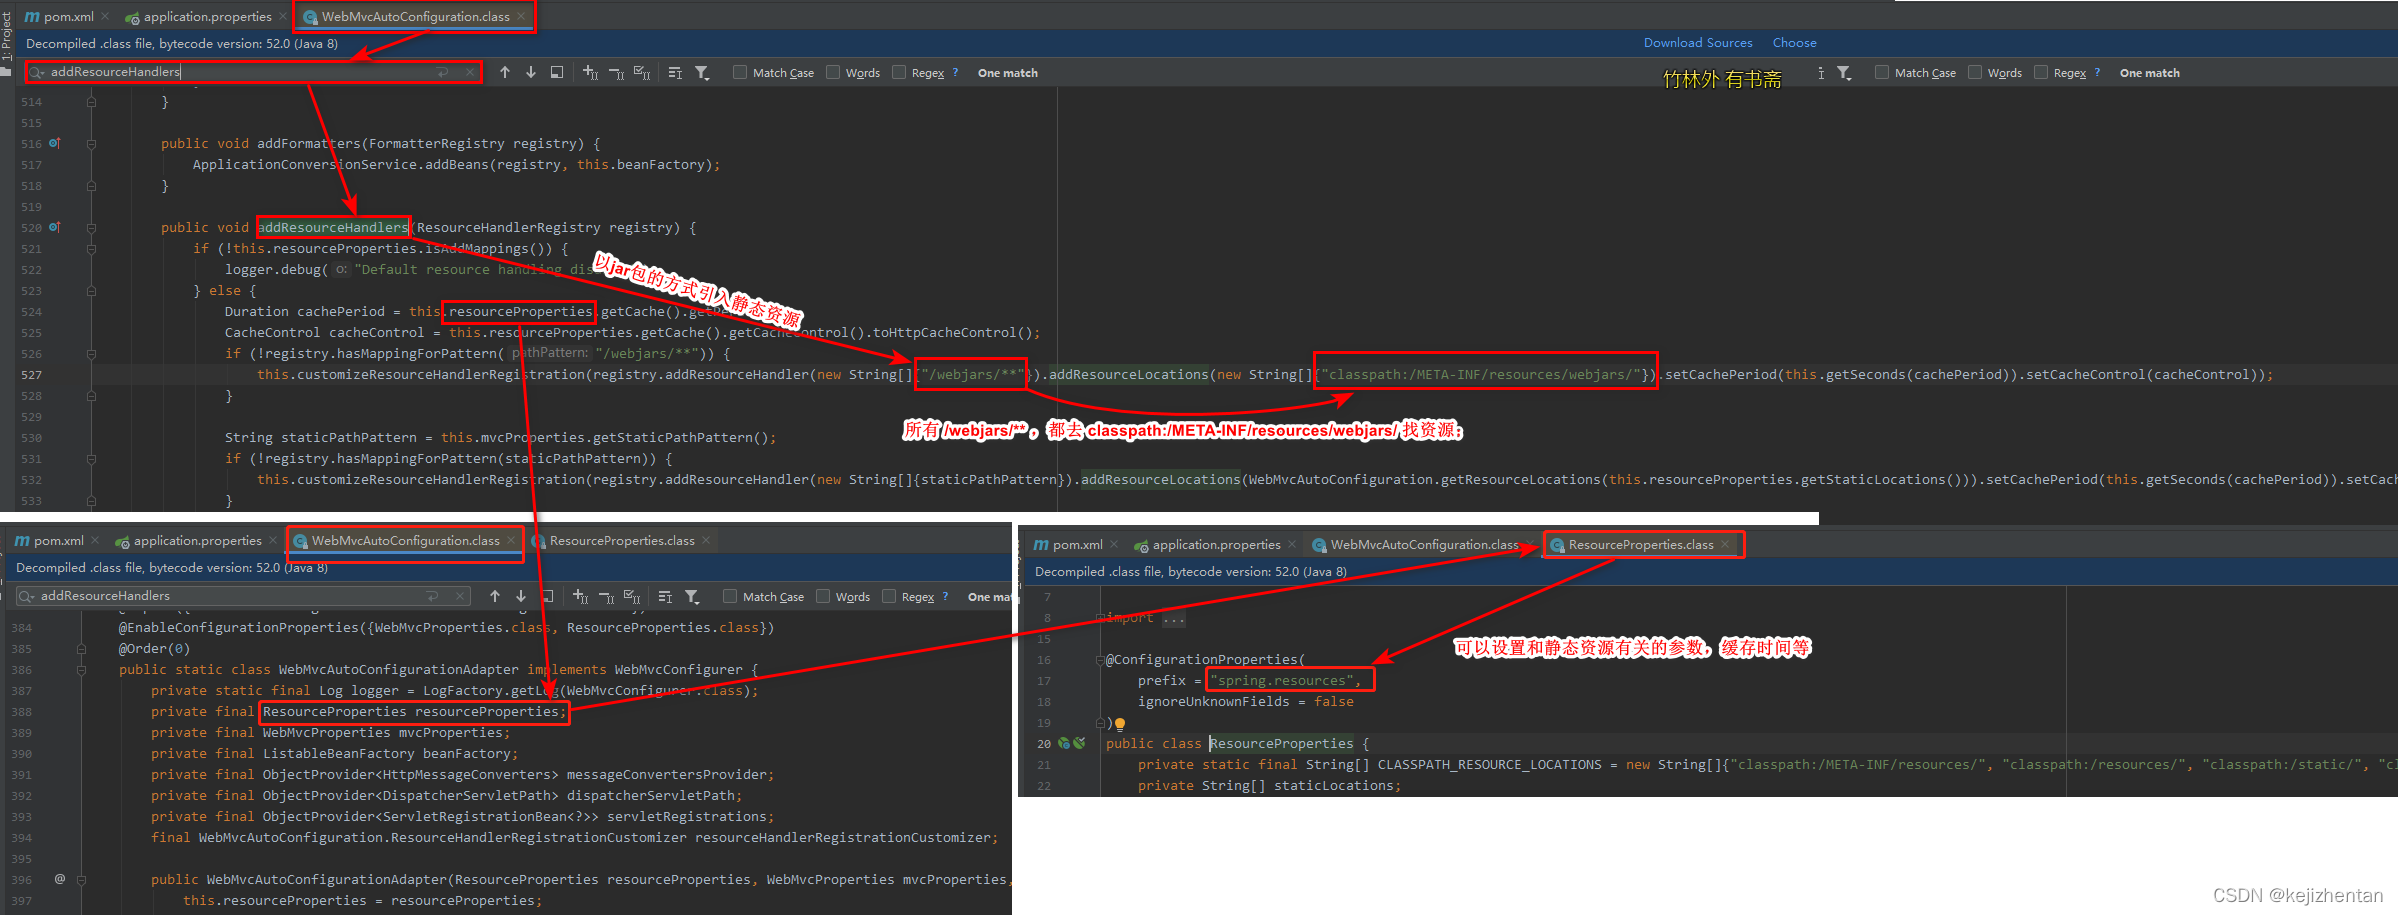
Task: Collapse the if block fold marker on line 526
Action: pos(91,354)
